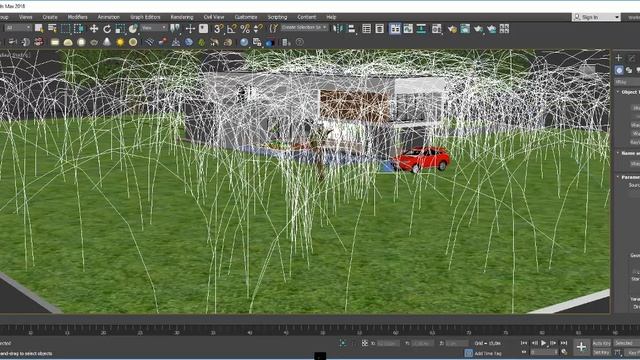The height and width of the screenshot is (360, 640).
Task: Click Render Production teapot icon
Action: [x=478, y=29]
